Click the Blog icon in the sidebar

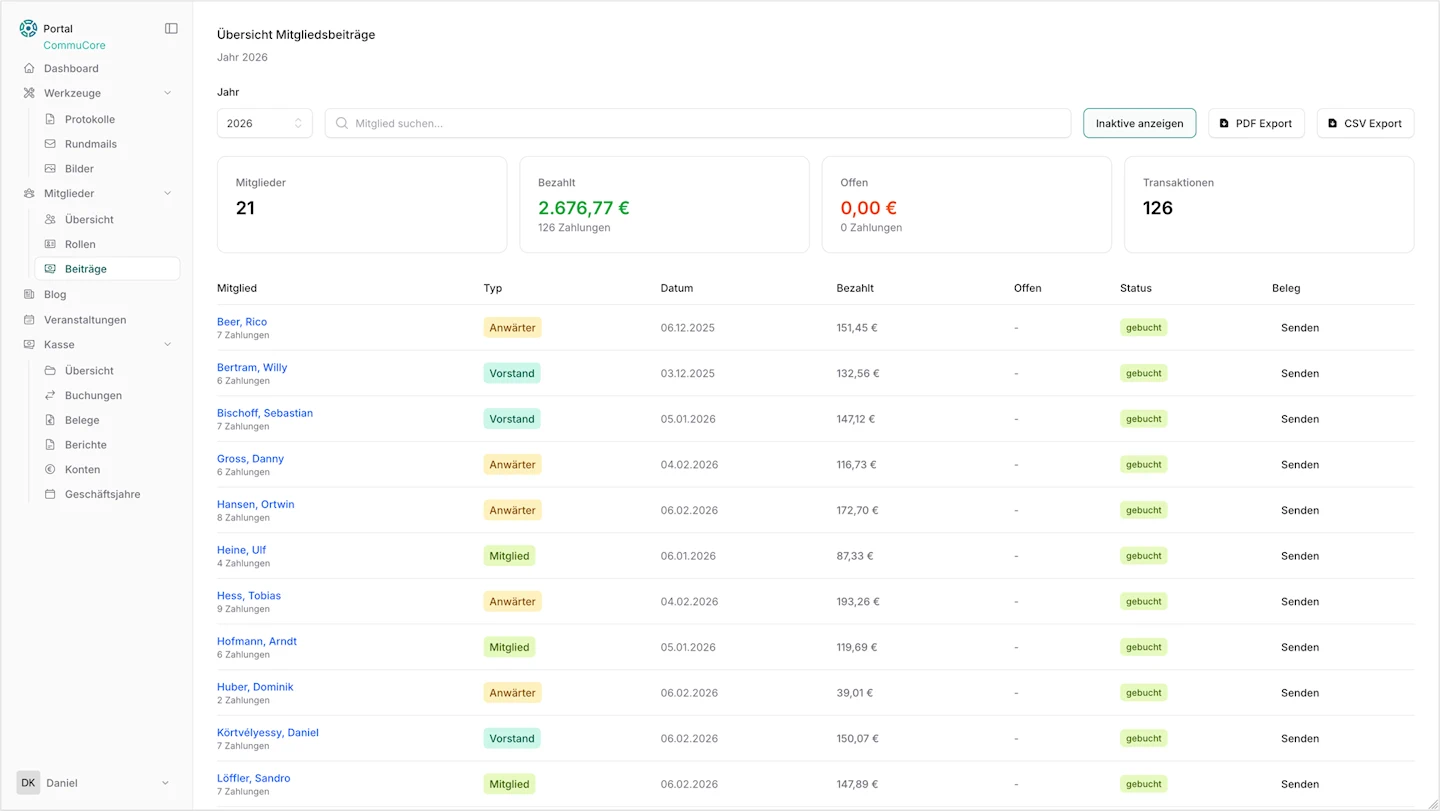coord(29,295)
